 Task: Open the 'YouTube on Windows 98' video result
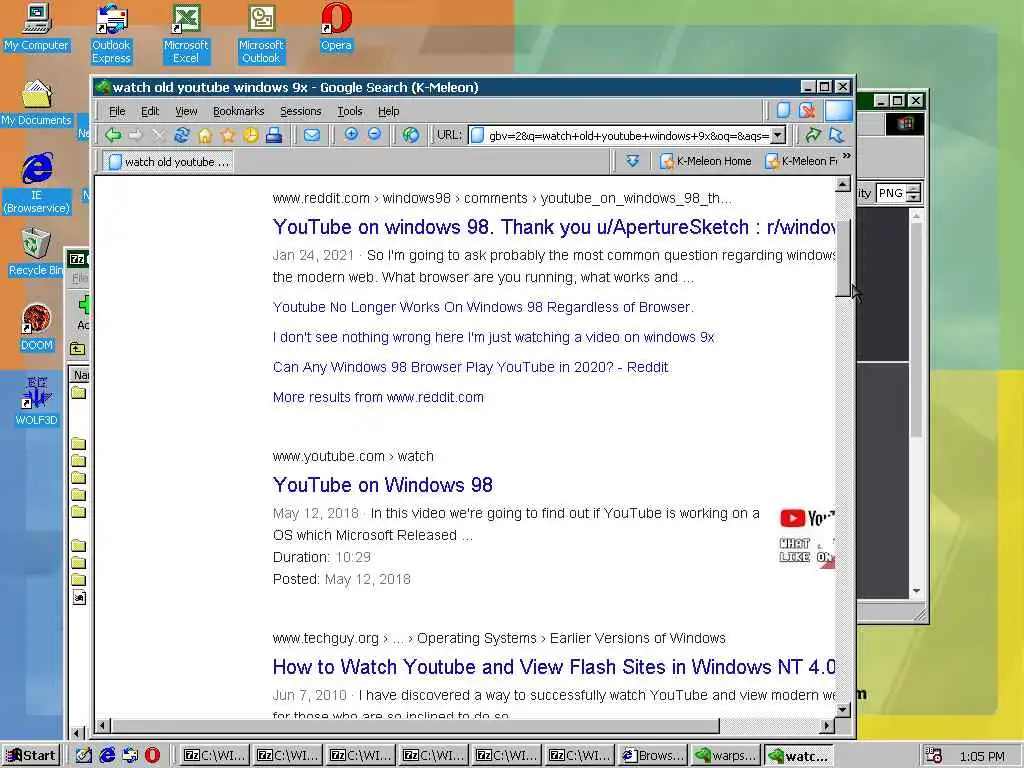coord(383,485)
